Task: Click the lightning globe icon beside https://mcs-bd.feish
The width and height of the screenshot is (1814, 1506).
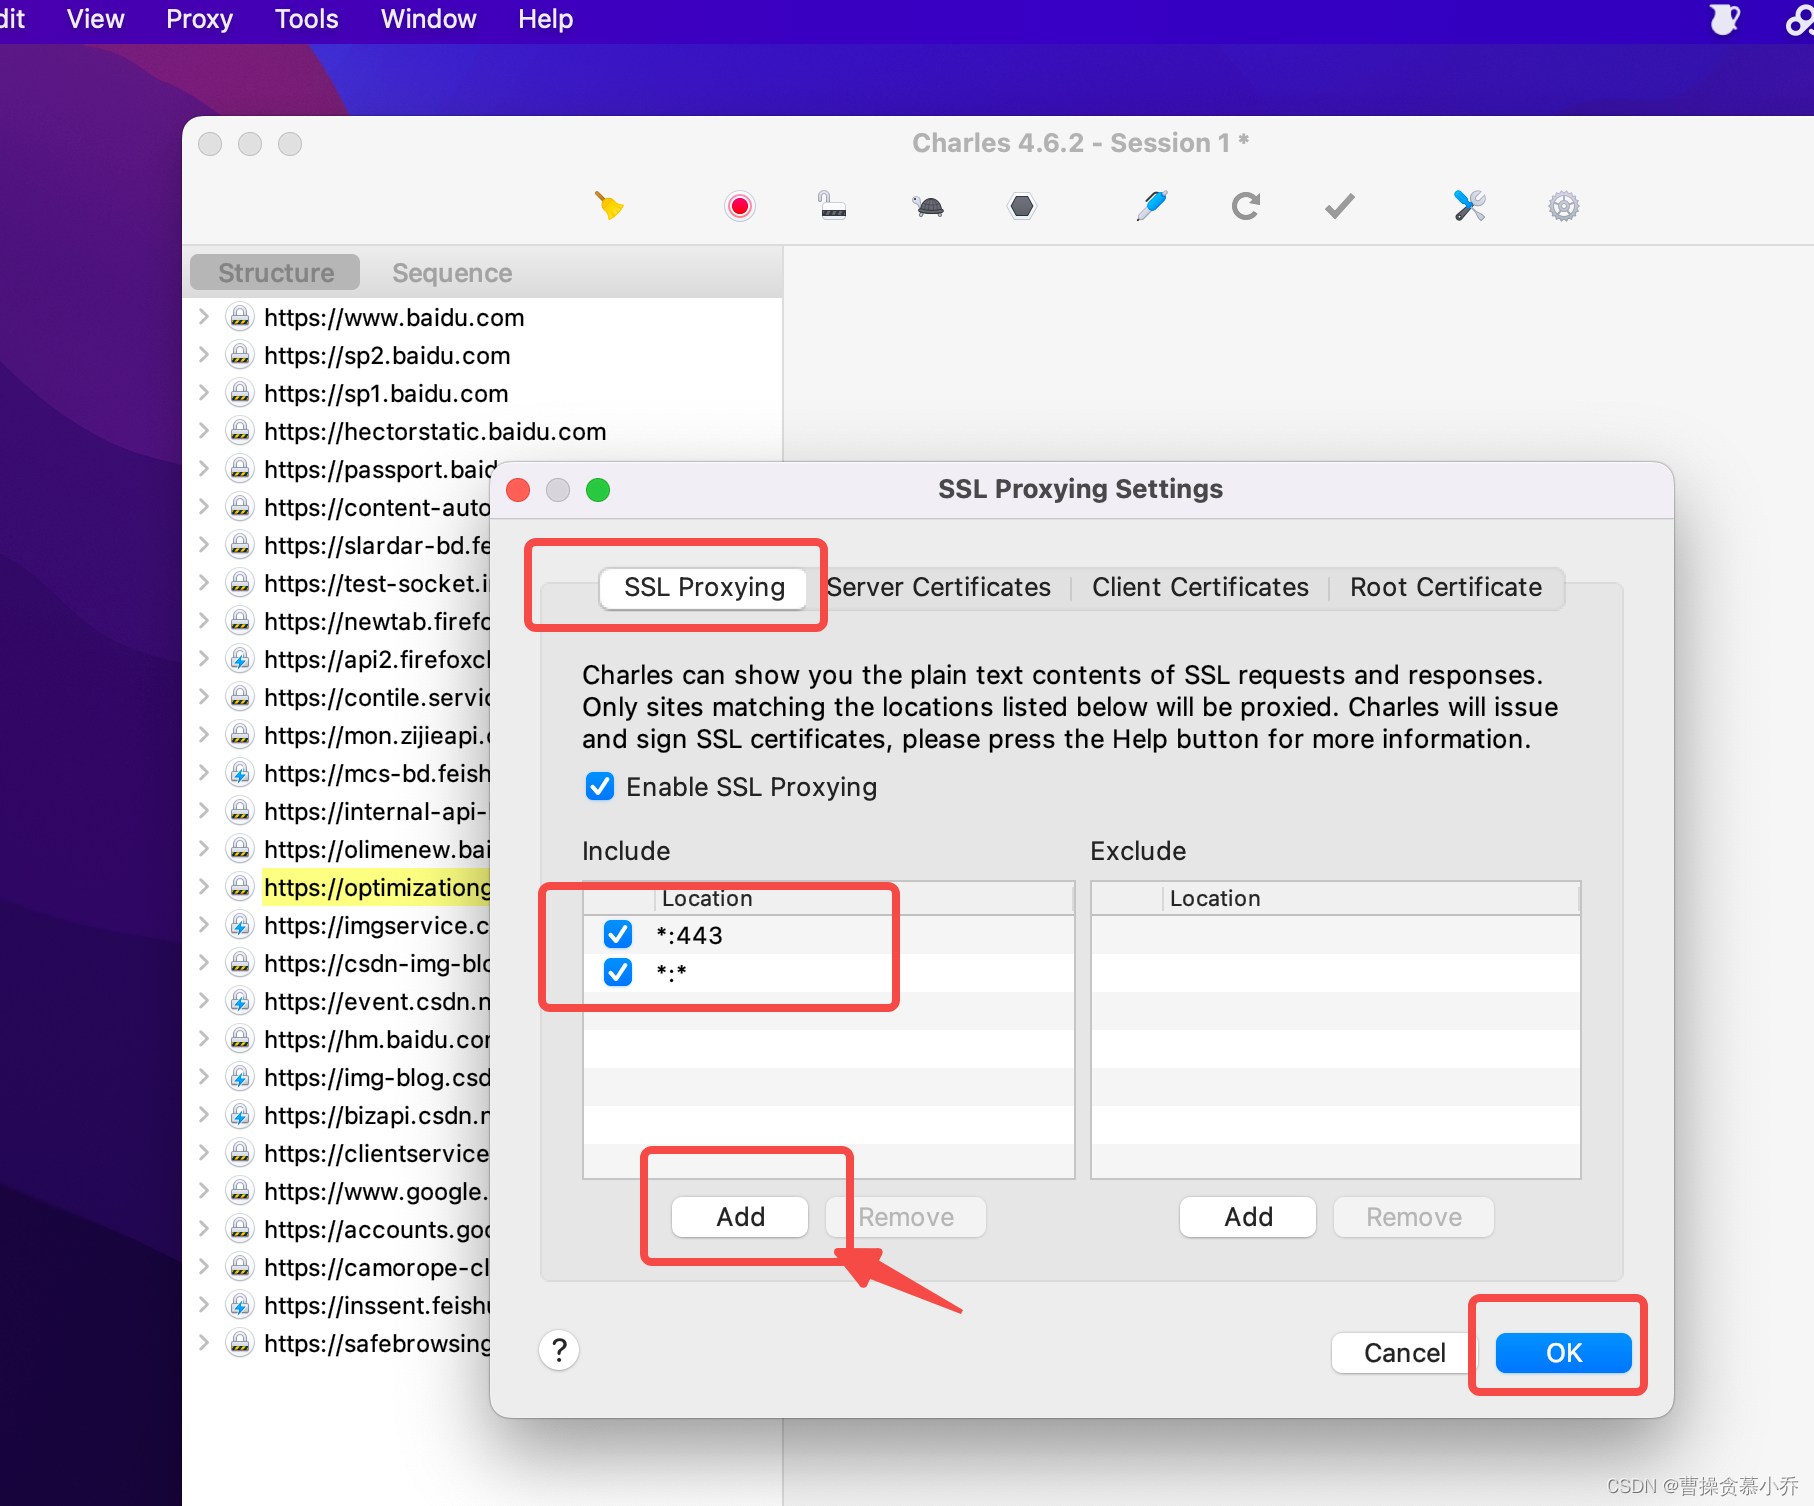Action: coord(240,773)
